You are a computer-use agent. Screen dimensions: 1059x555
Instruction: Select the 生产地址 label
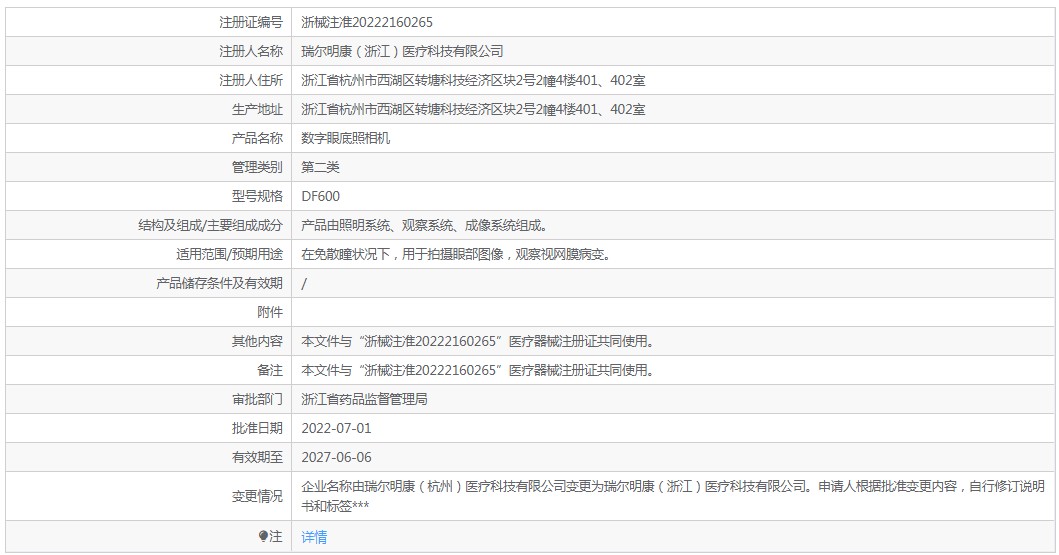tap(257, 109)
